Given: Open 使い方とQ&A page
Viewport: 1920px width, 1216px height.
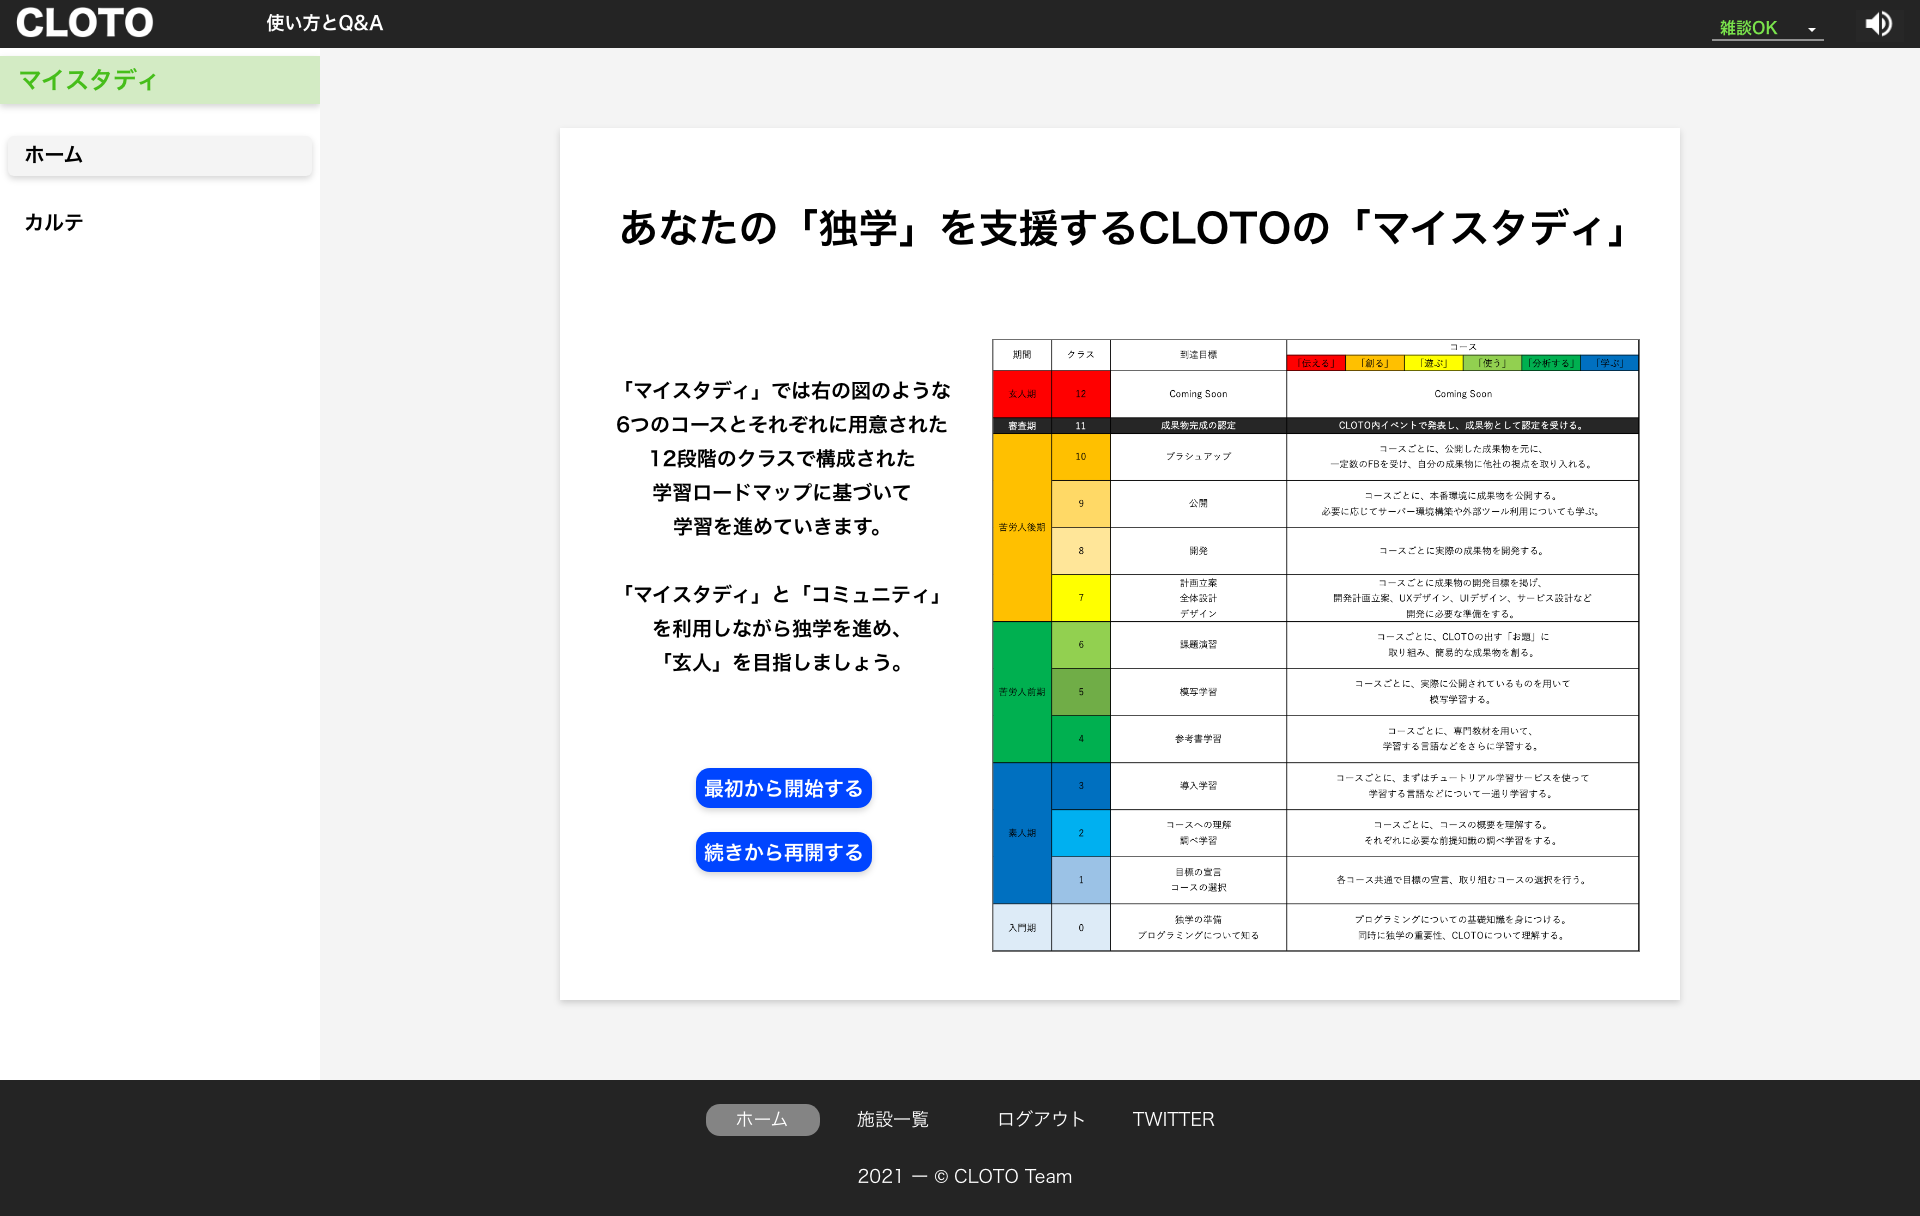Looking at the screenshot, I should coord(325,23).
